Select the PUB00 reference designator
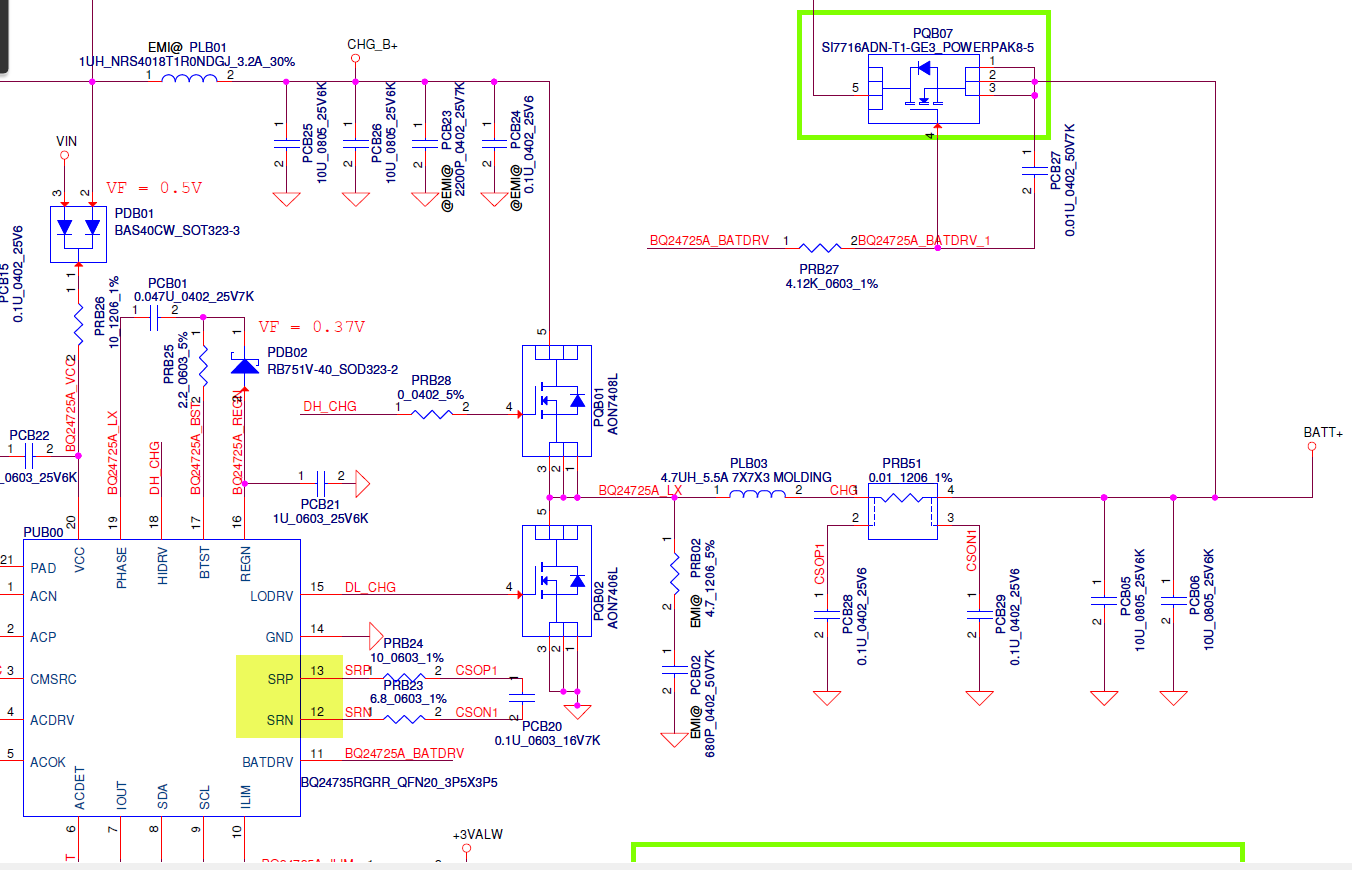Image resolution: width=1352 pixels, height=870 pixels. pyautogui.click(x=43, y=531)
